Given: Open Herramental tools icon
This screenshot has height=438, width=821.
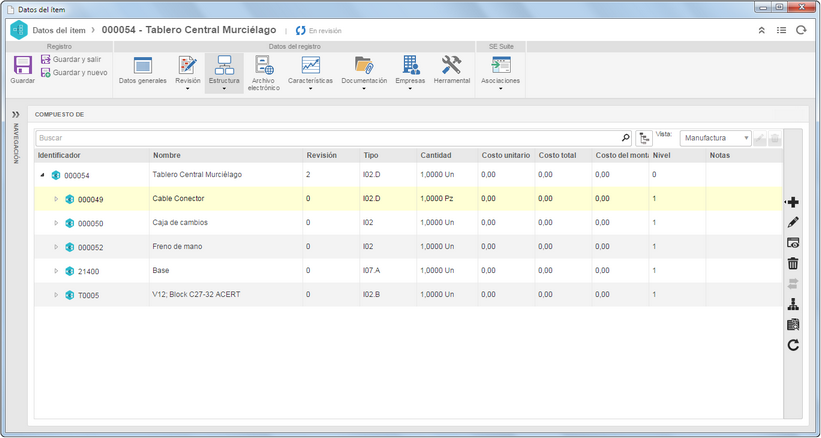Looking at the screenshot, I should 451,65.
